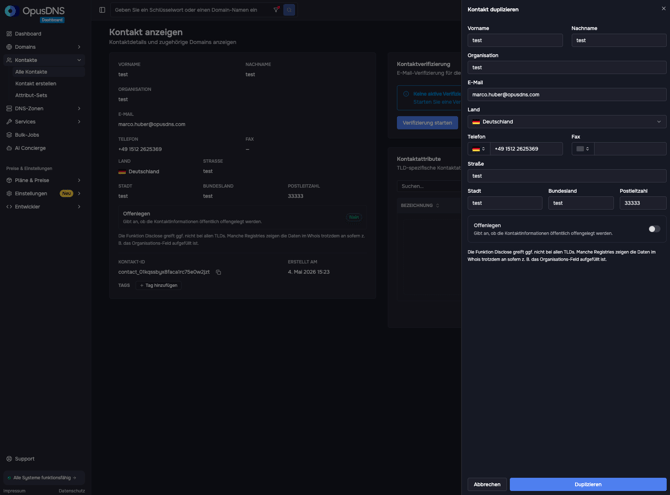The height and width of the screenshot is (495, 670).
Task: Collapse the Kontakte menu chevron
Action: pos(79,60)
